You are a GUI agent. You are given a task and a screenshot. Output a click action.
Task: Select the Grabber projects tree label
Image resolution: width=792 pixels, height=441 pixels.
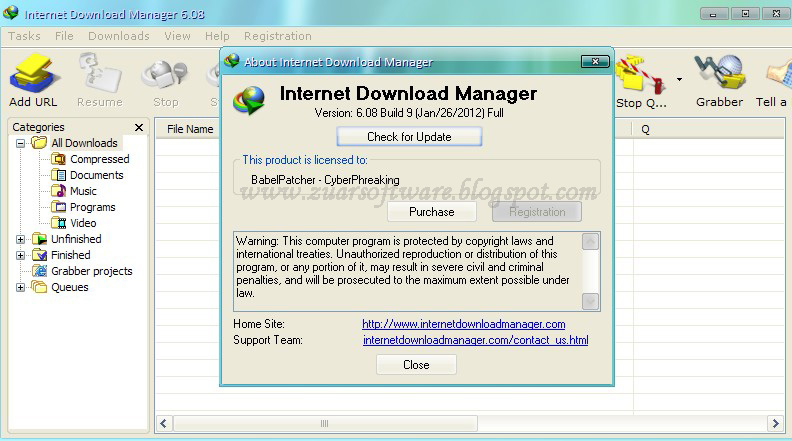tap(91, 271)
